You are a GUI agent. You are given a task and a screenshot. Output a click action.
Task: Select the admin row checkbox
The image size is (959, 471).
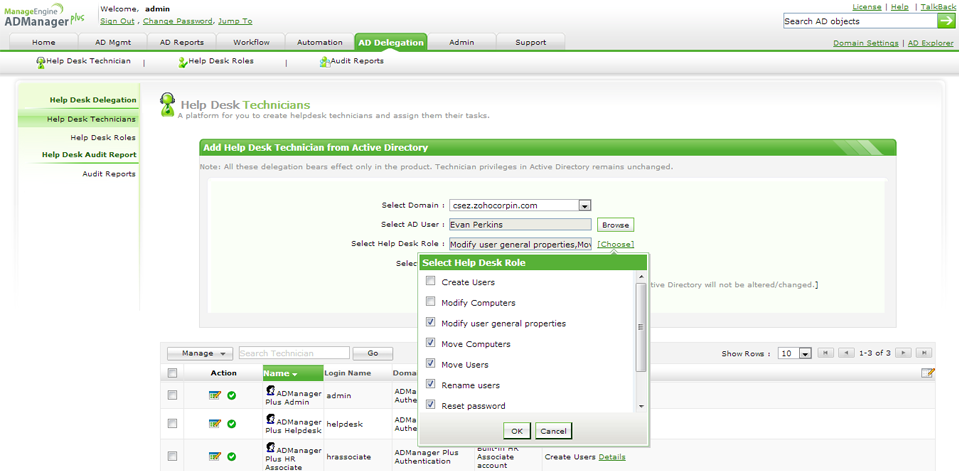click(x=172, y=396)
